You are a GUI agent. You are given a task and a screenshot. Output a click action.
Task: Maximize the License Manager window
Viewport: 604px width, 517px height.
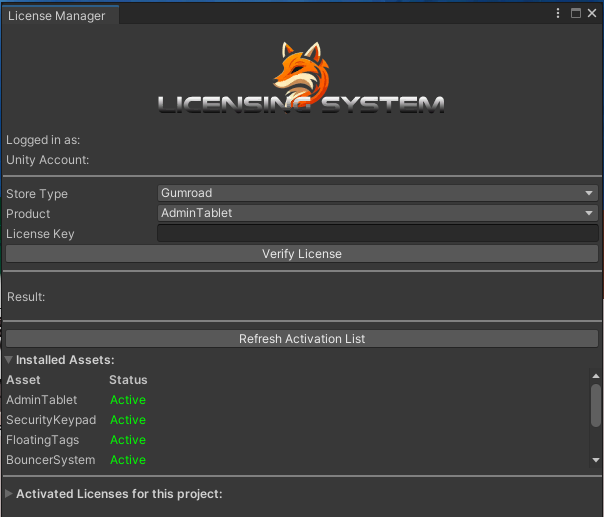[x=575, y=13]
